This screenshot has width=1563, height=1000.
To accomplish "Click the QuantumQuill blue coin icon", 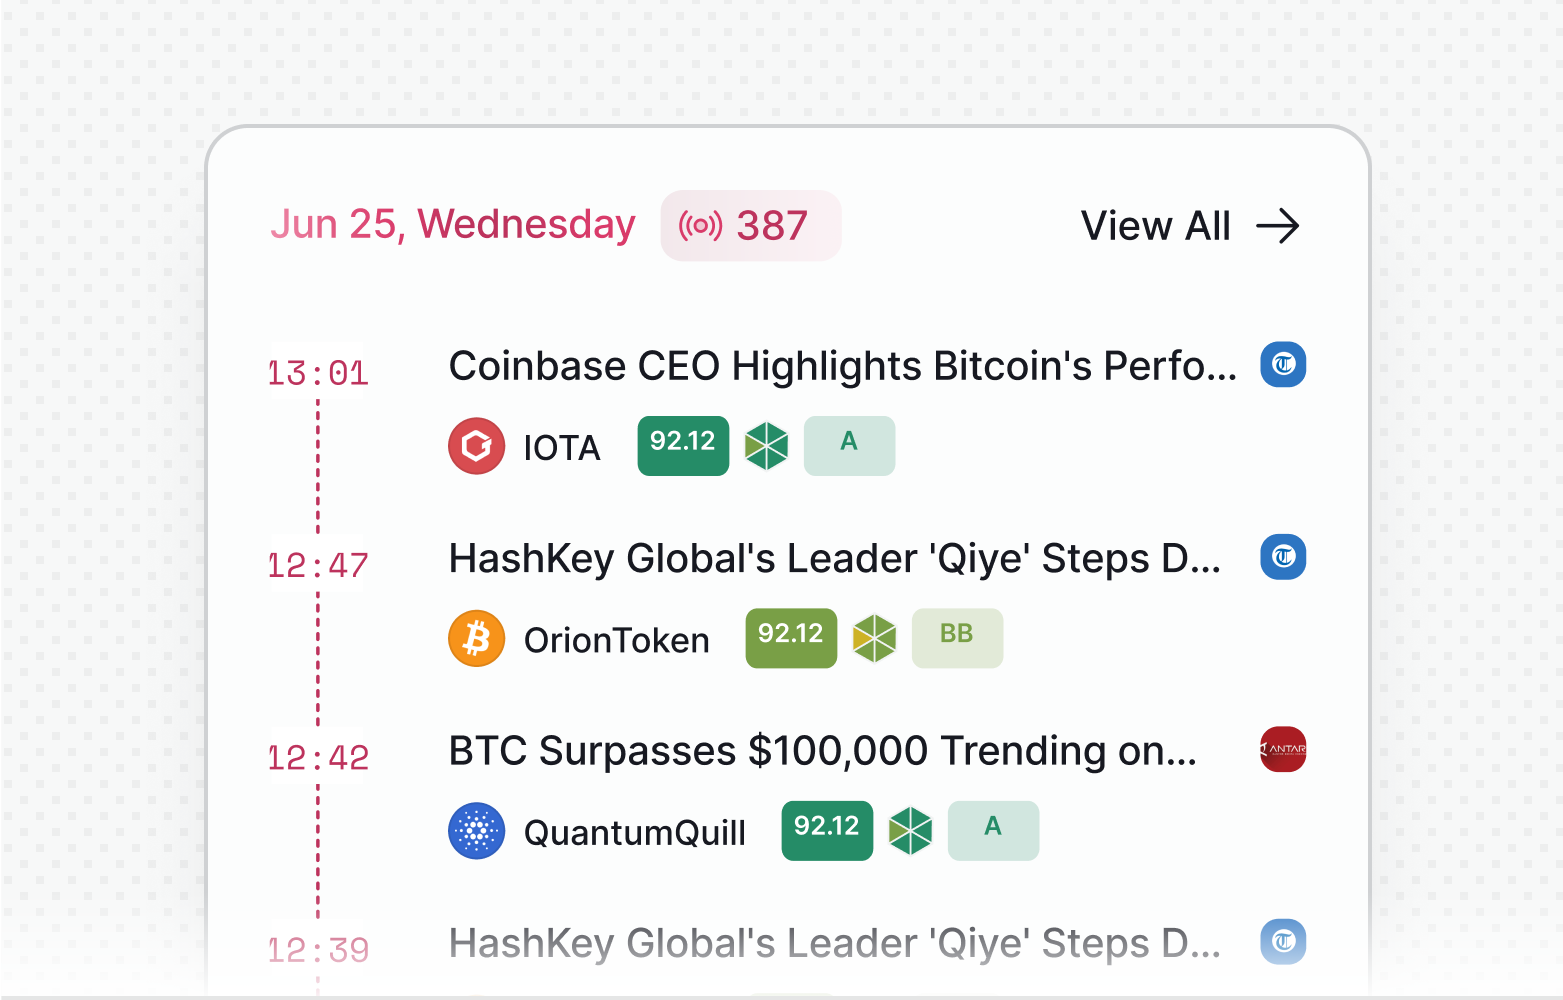I will (x=477, y=831).
